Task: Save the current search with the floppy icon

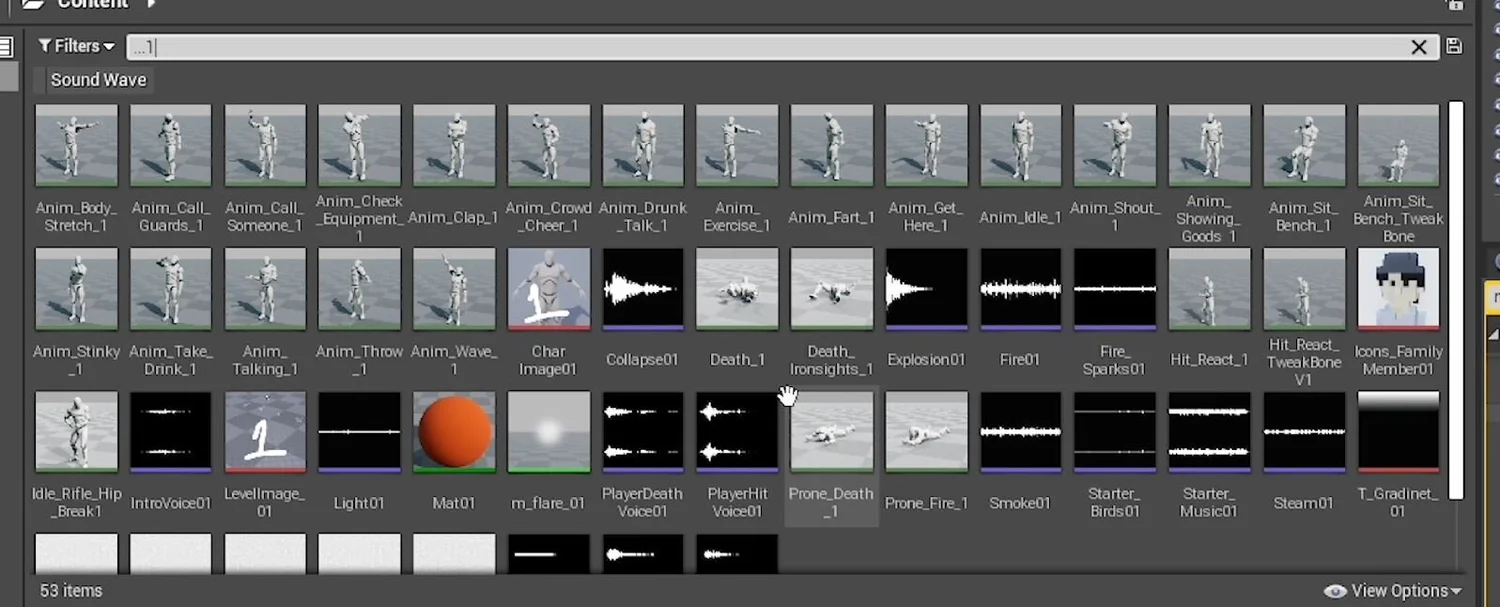Action: (x=1453, y=45)
